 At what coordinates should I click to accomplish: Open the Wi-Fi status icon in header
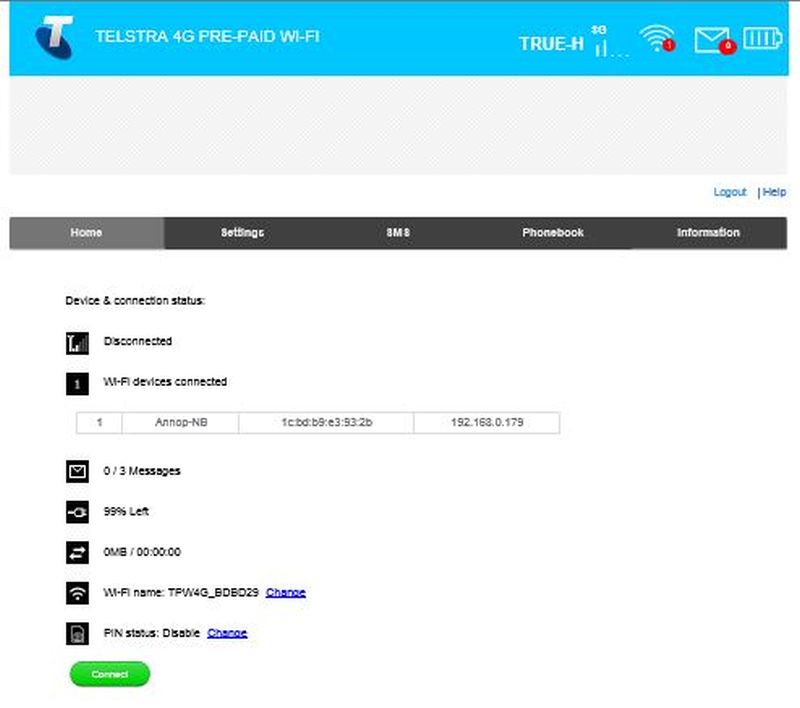[658, 38]
